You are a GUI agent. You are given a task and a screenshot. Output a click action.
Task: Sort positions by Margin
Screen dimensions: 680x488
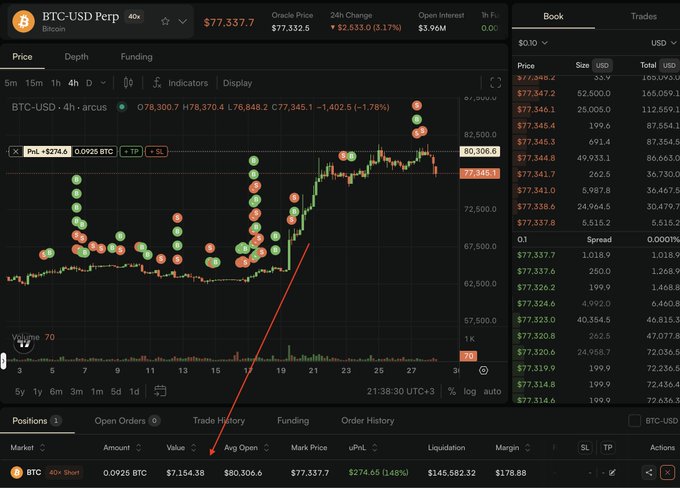pyautogui.click(x=513, y=447)
